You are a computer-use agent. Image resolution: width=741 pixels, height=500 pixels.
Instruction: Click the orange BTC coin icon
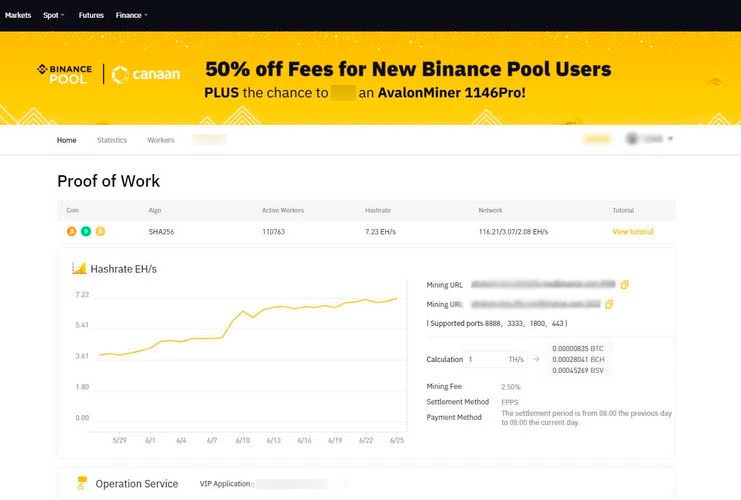71,231
